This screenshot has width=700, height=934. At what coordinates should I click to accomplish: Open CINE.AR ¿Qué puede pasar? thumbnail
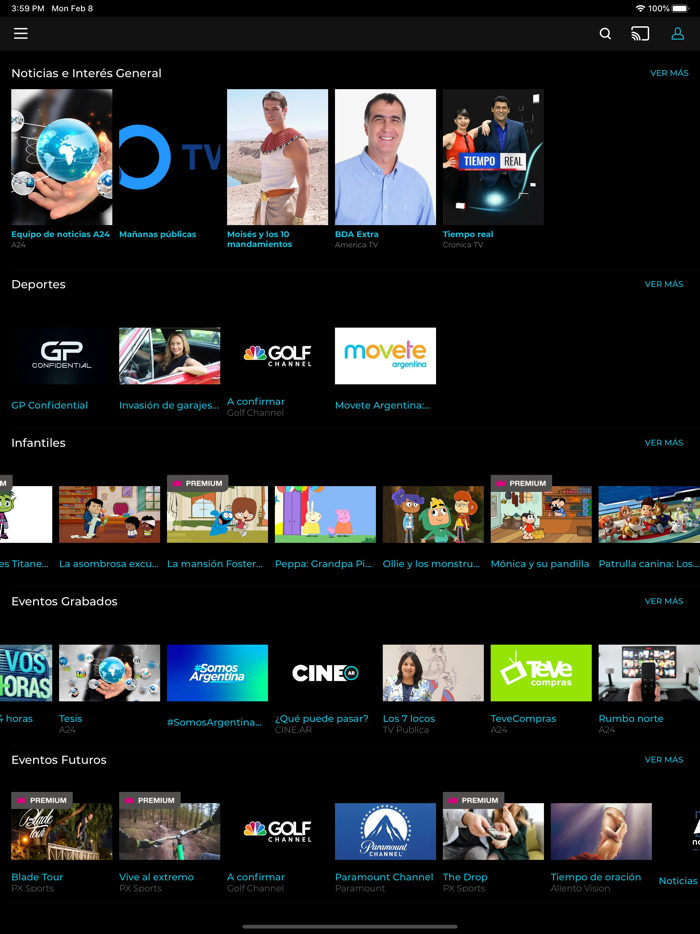click(325, 673)
